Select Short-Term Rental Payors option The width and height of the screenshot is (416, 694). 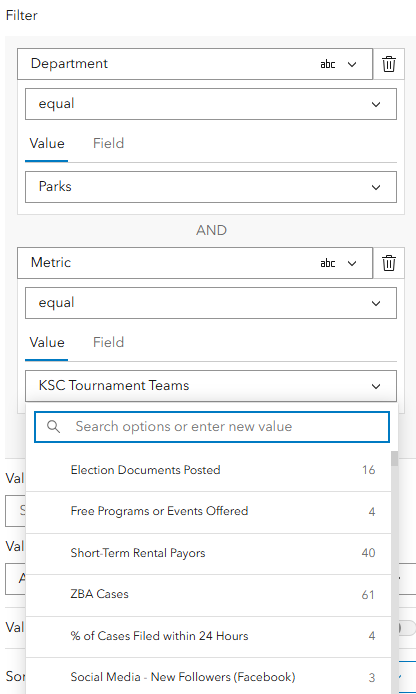(208, 553)
